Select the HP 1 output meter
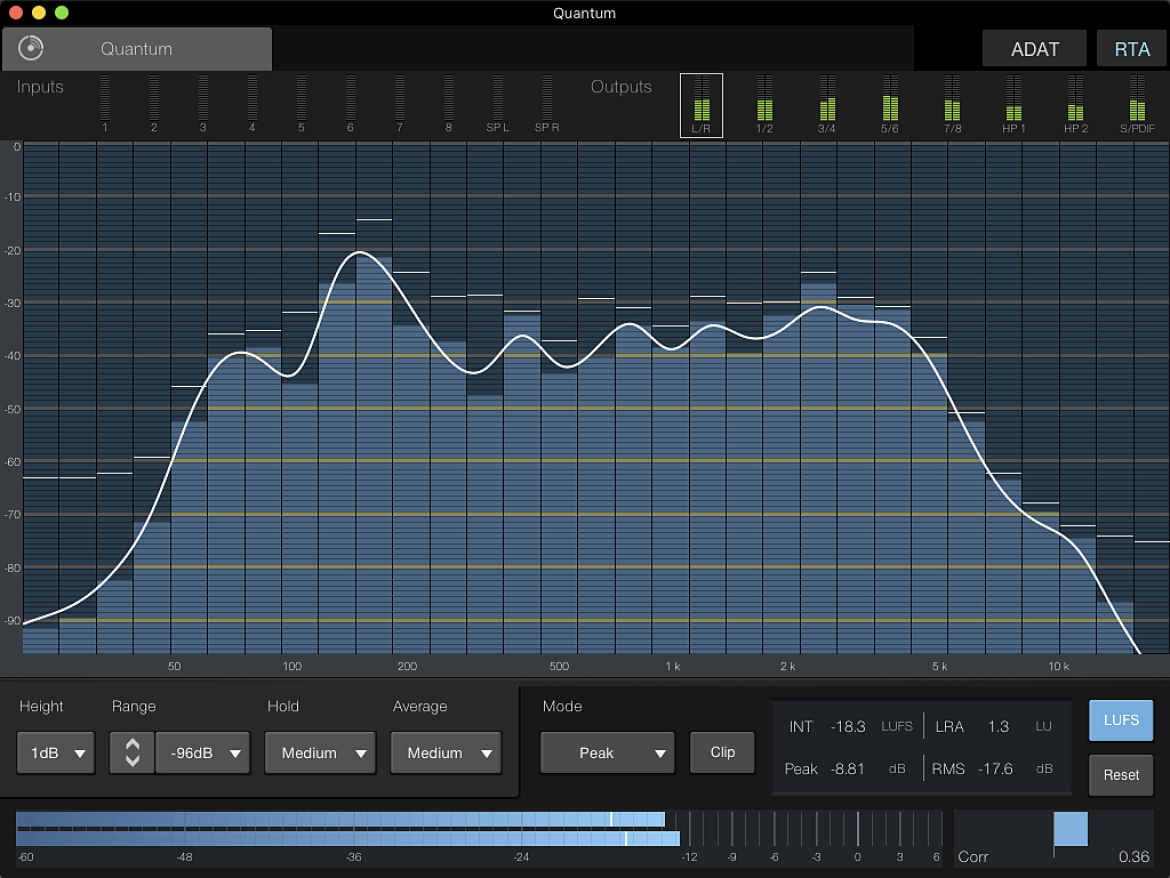 click(x=1013, y=104)
